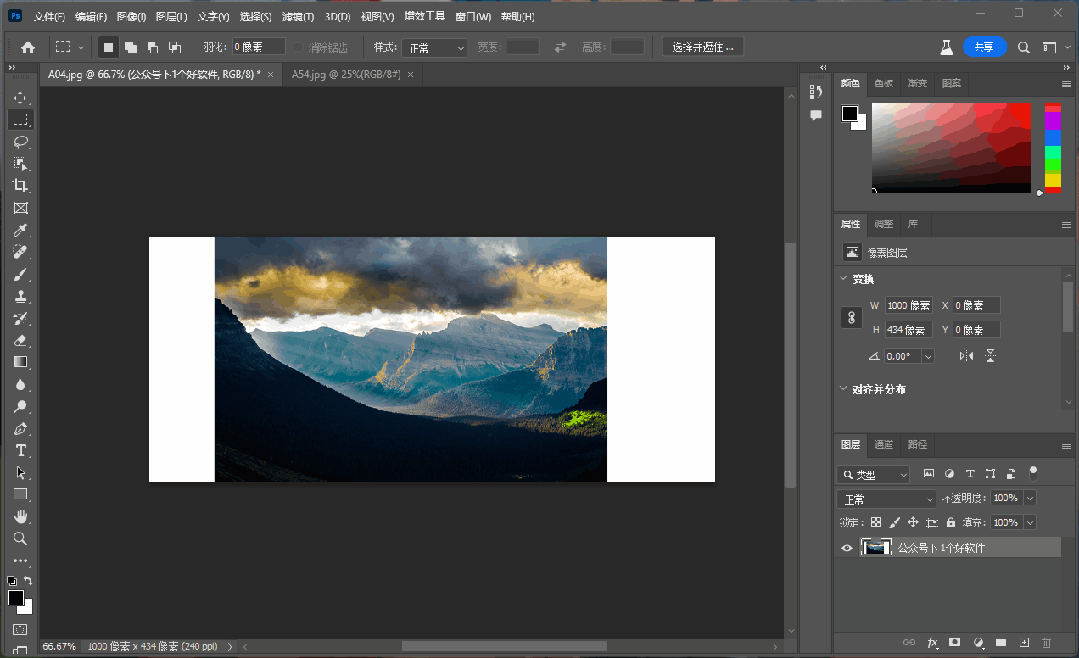Open the layer blend mode dropdown 正常

coord(886,498)
